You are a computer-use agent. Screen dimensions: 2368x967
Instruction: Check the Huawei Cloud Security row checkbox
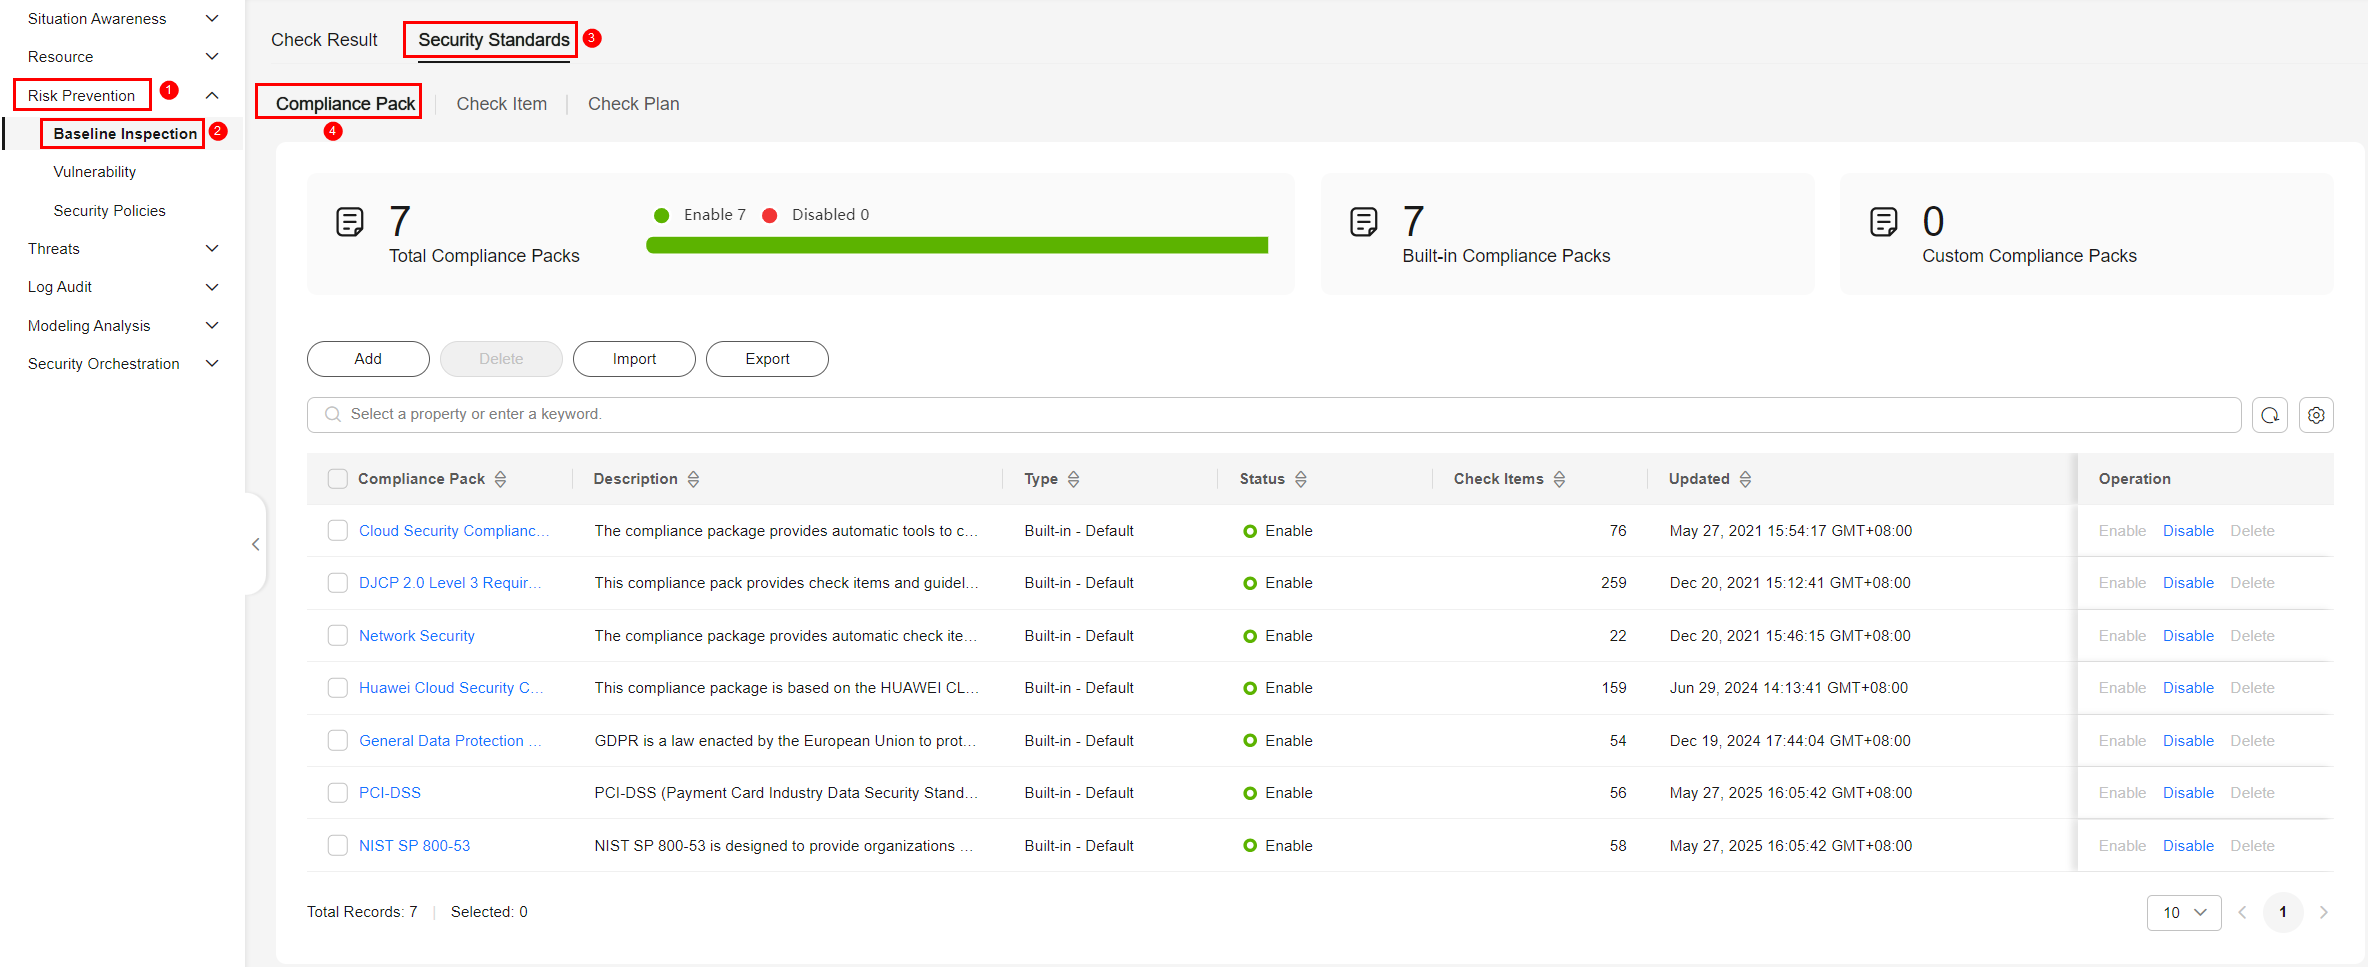click(338, 688)
